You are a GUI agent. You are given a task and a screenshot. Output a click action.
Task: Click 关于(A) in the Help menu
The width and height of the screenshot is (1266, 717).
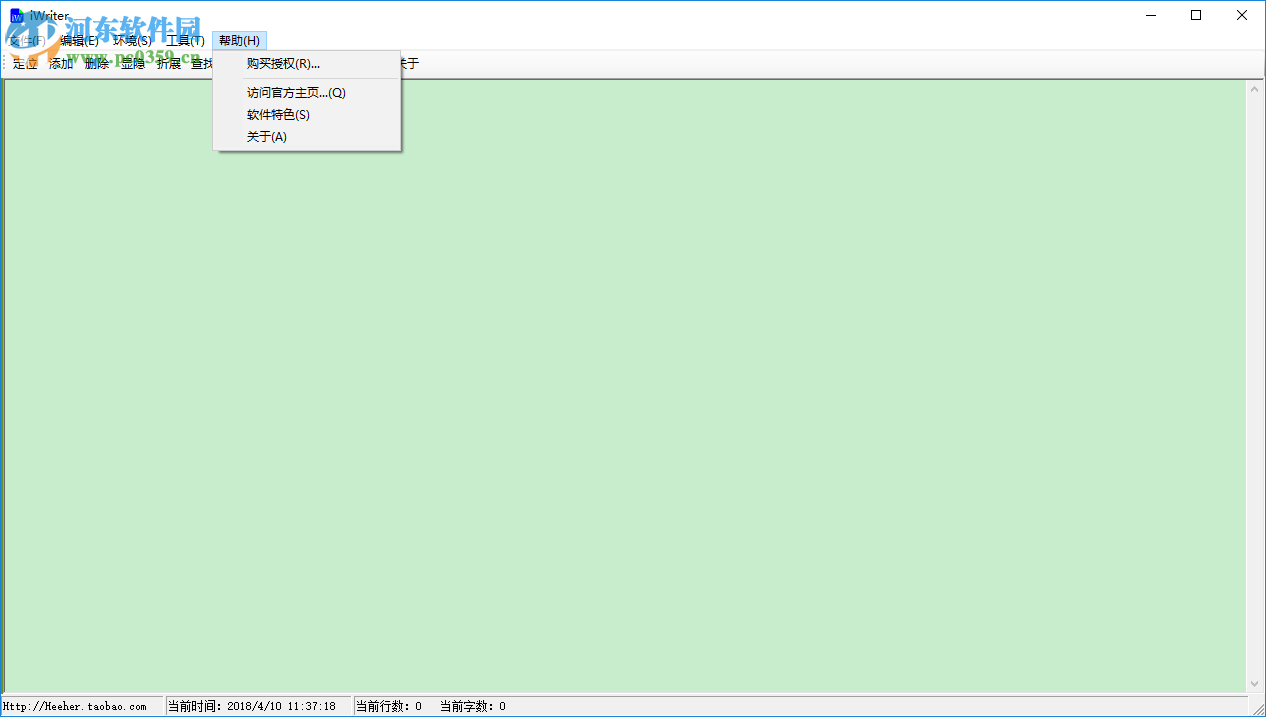264,136
